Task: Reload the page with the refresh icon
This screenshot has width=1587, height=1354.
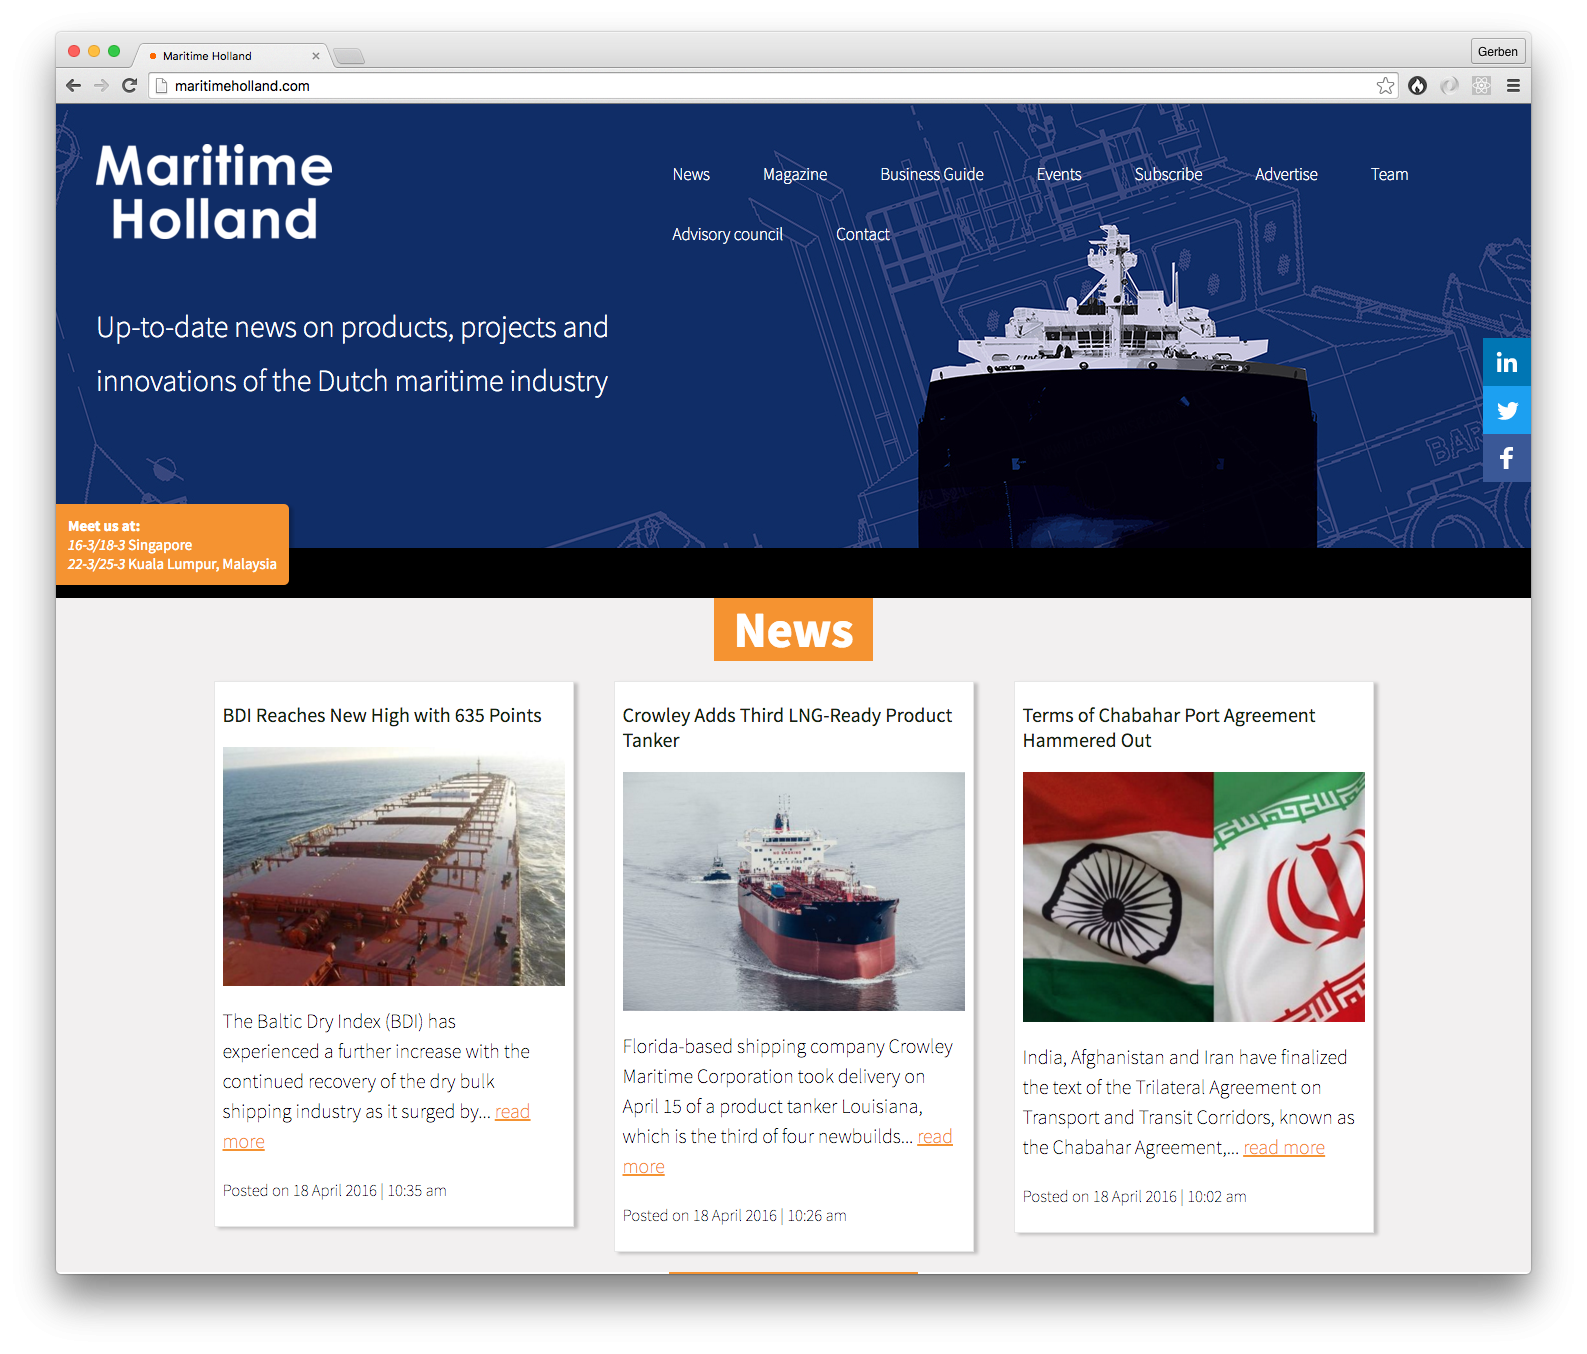Action: click(129, 85)
